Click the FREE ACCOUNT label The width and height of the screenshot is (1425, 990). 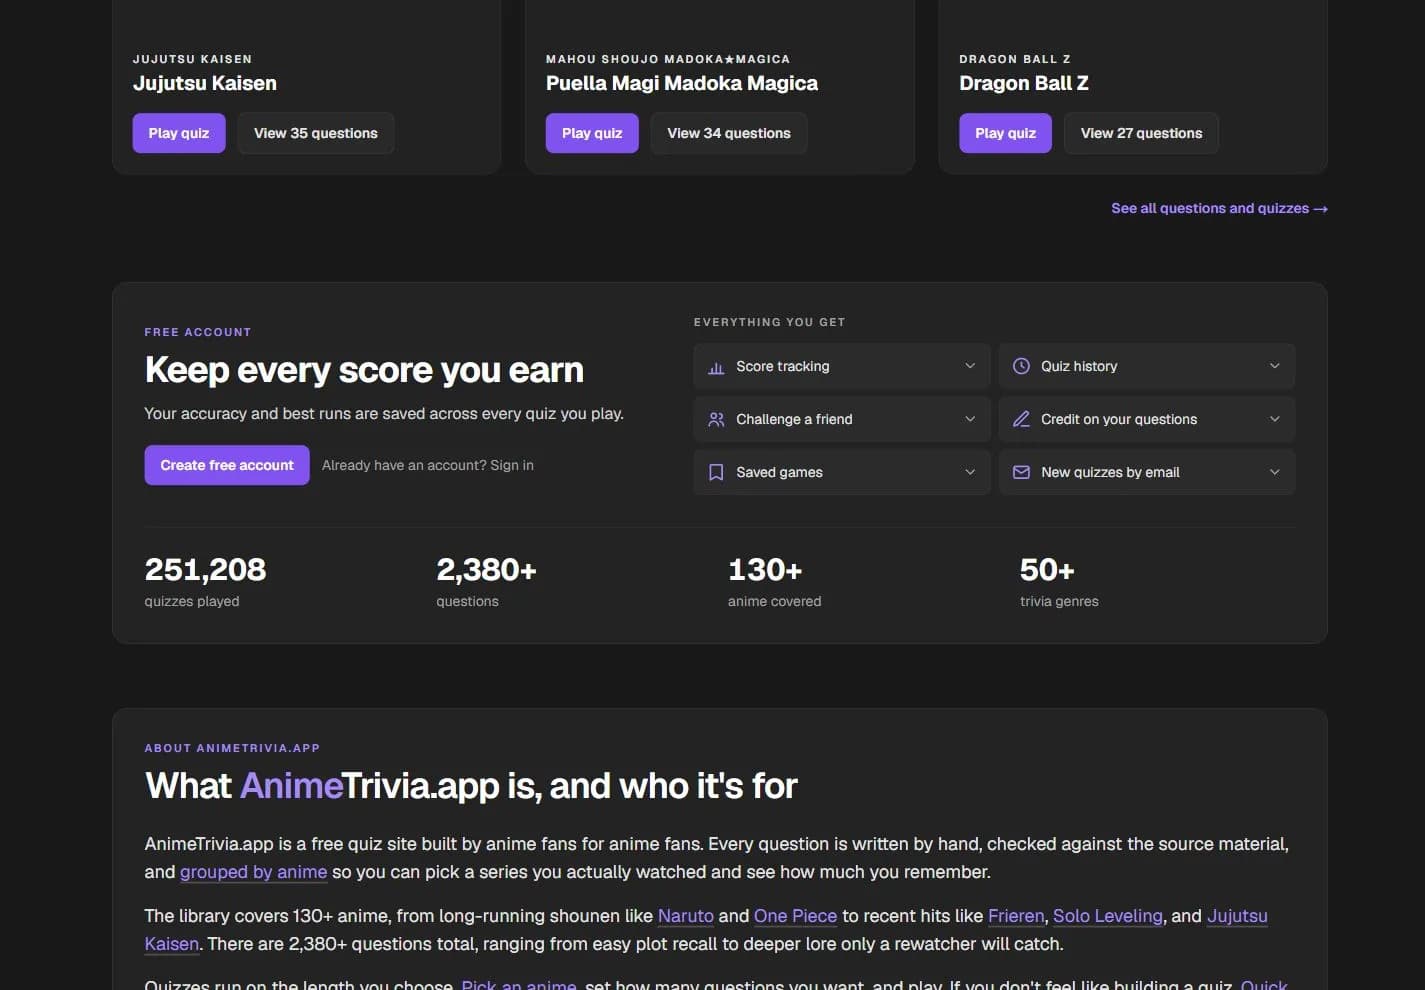tap(198, 332)
